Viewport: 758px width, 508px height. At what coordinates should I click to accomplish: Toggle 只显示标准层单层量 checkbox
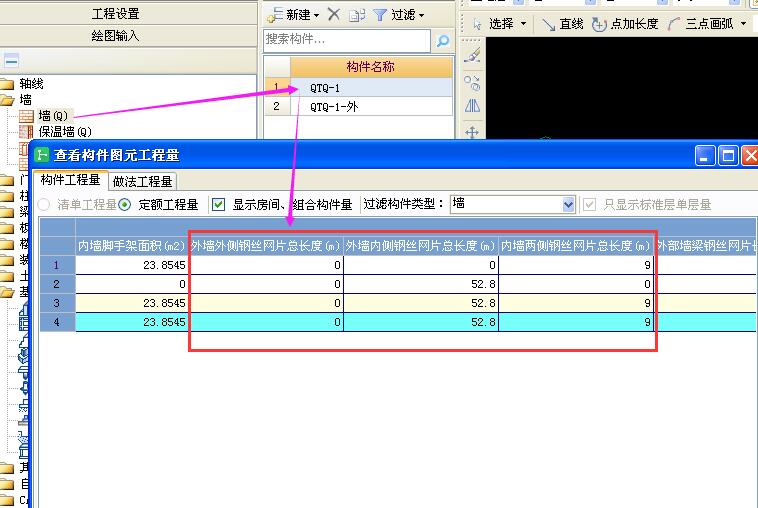click(589, 204)
